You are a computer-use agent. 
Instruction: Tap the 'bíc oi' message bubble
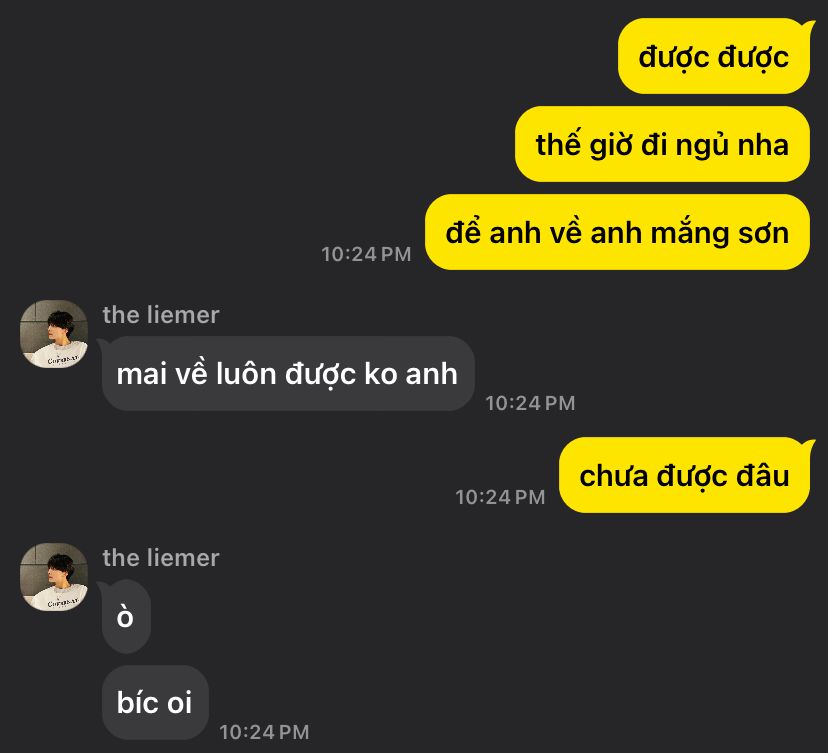click(155, 702)
